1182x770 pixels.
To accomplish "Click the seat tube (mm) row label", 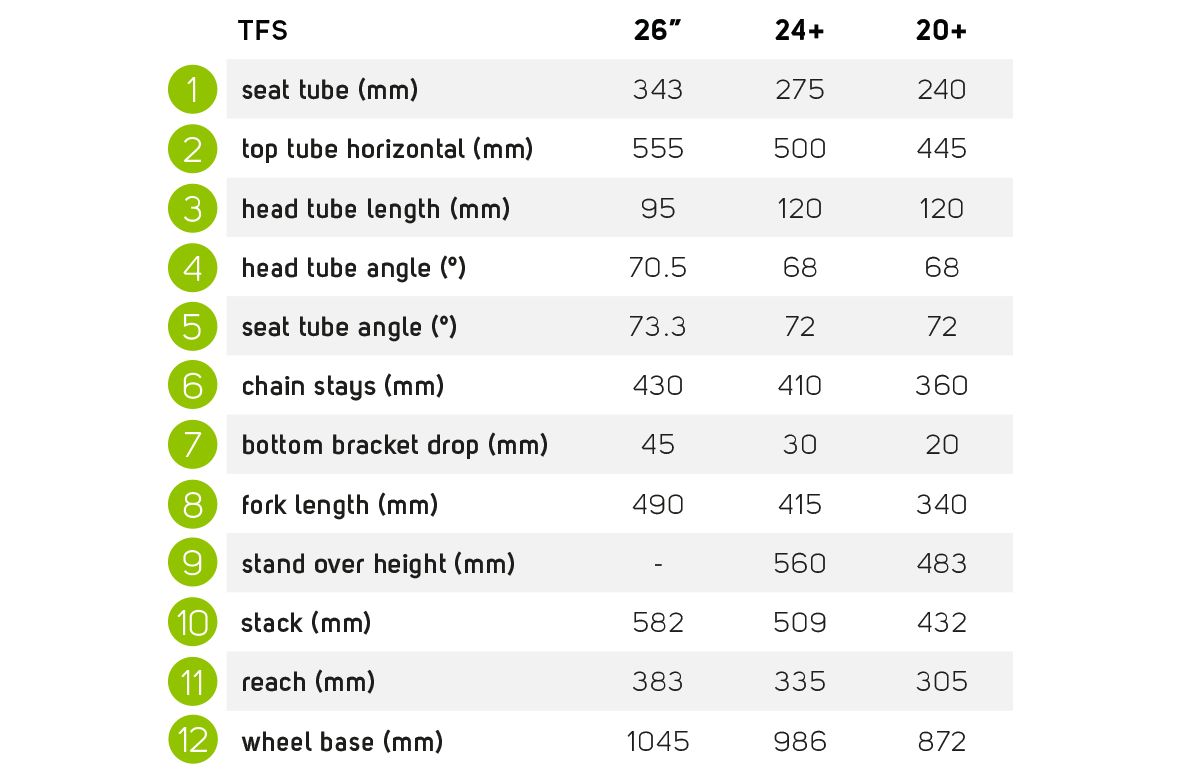I will [x=329, y=90].
